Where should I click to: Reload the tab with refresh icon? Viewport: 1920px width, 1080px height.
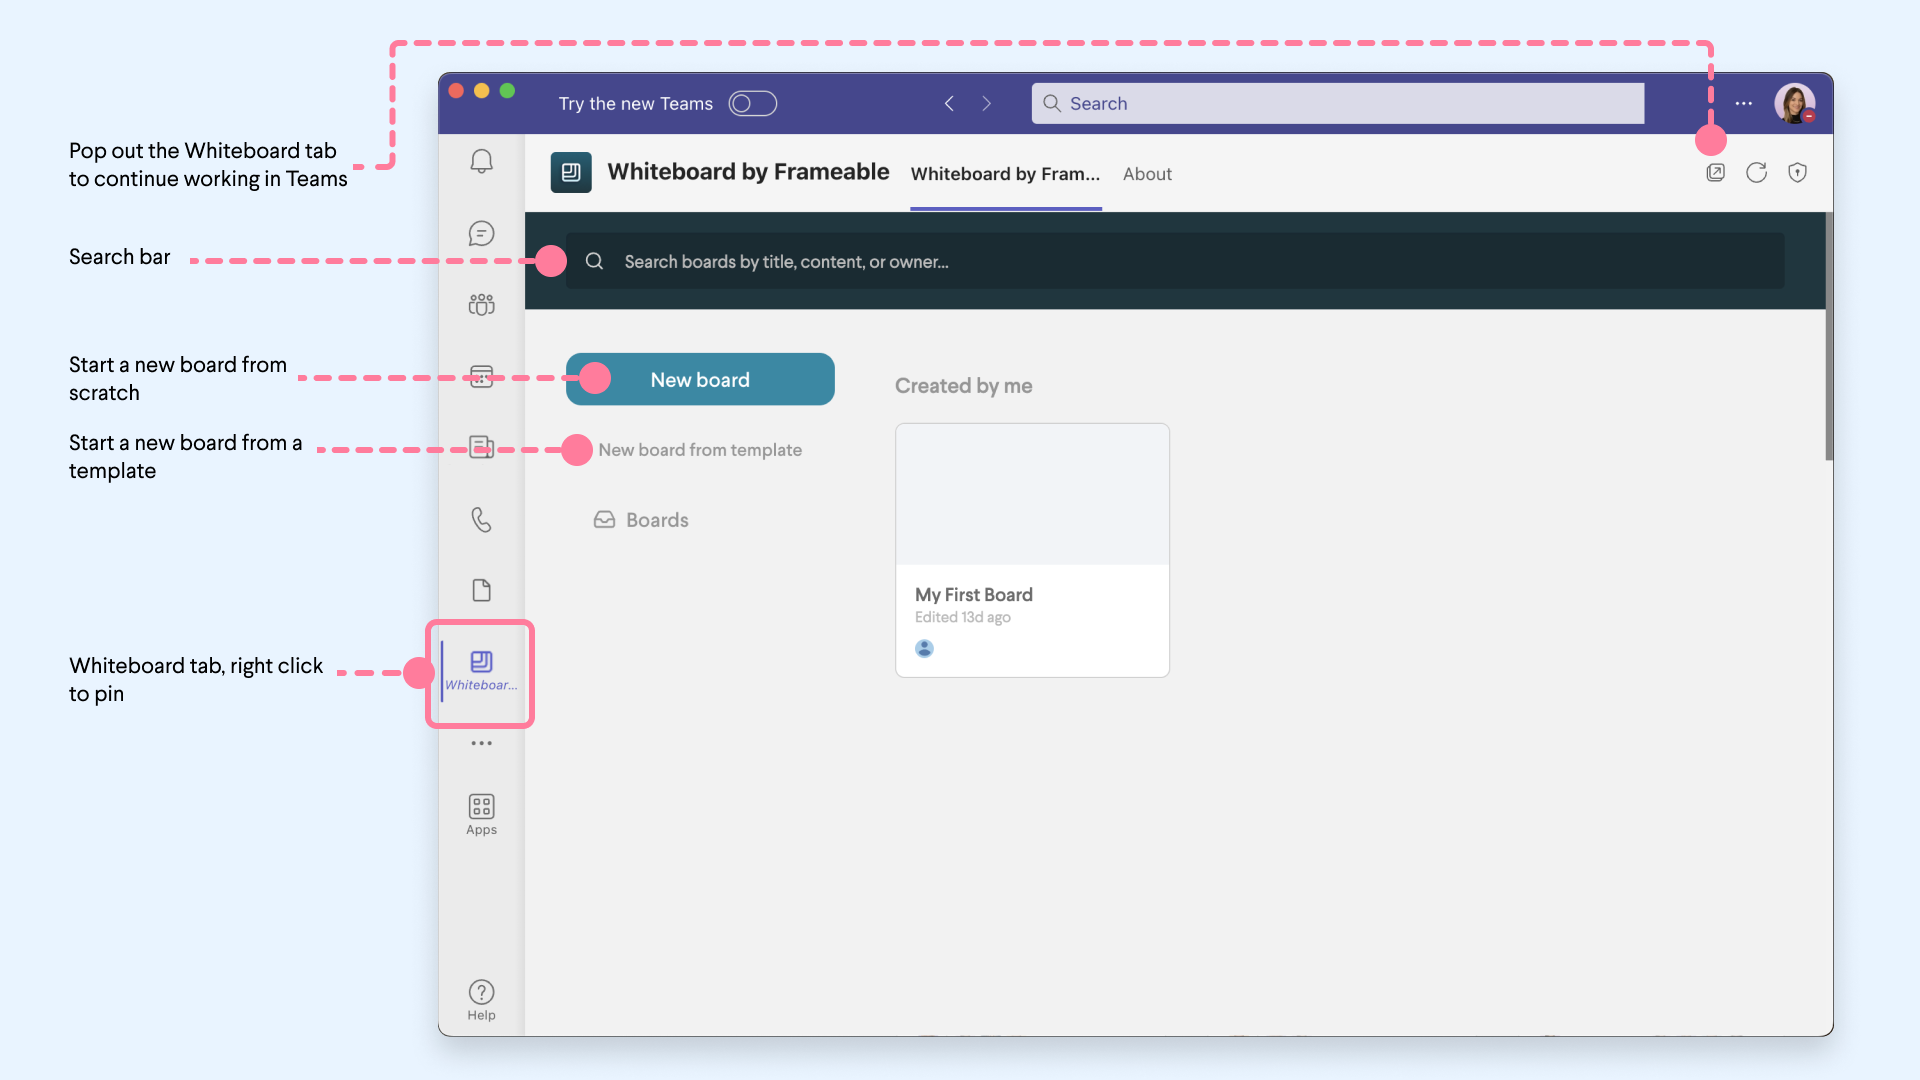pyautogui.click(x=1756, y=173)
